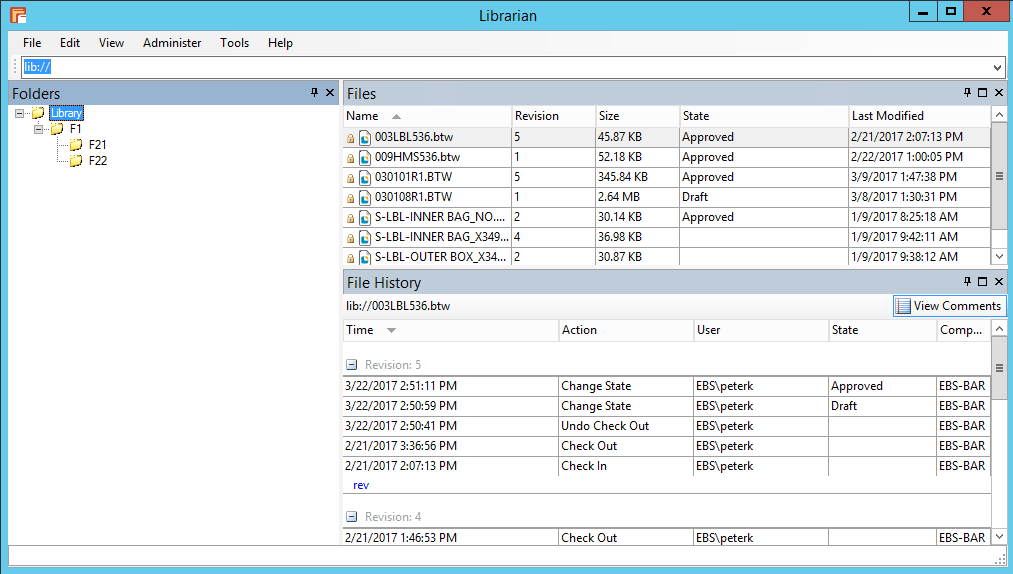
Task: Open the Administer menu
Action: [172, 43]
